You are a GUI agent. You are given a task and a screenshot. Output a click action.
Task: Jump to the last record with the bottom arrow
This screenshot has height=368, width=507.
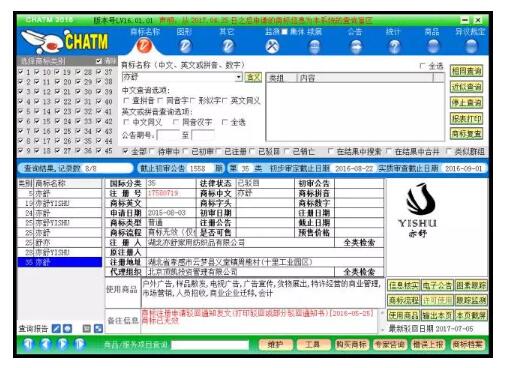pyautogui.click(x=80, y=344)
